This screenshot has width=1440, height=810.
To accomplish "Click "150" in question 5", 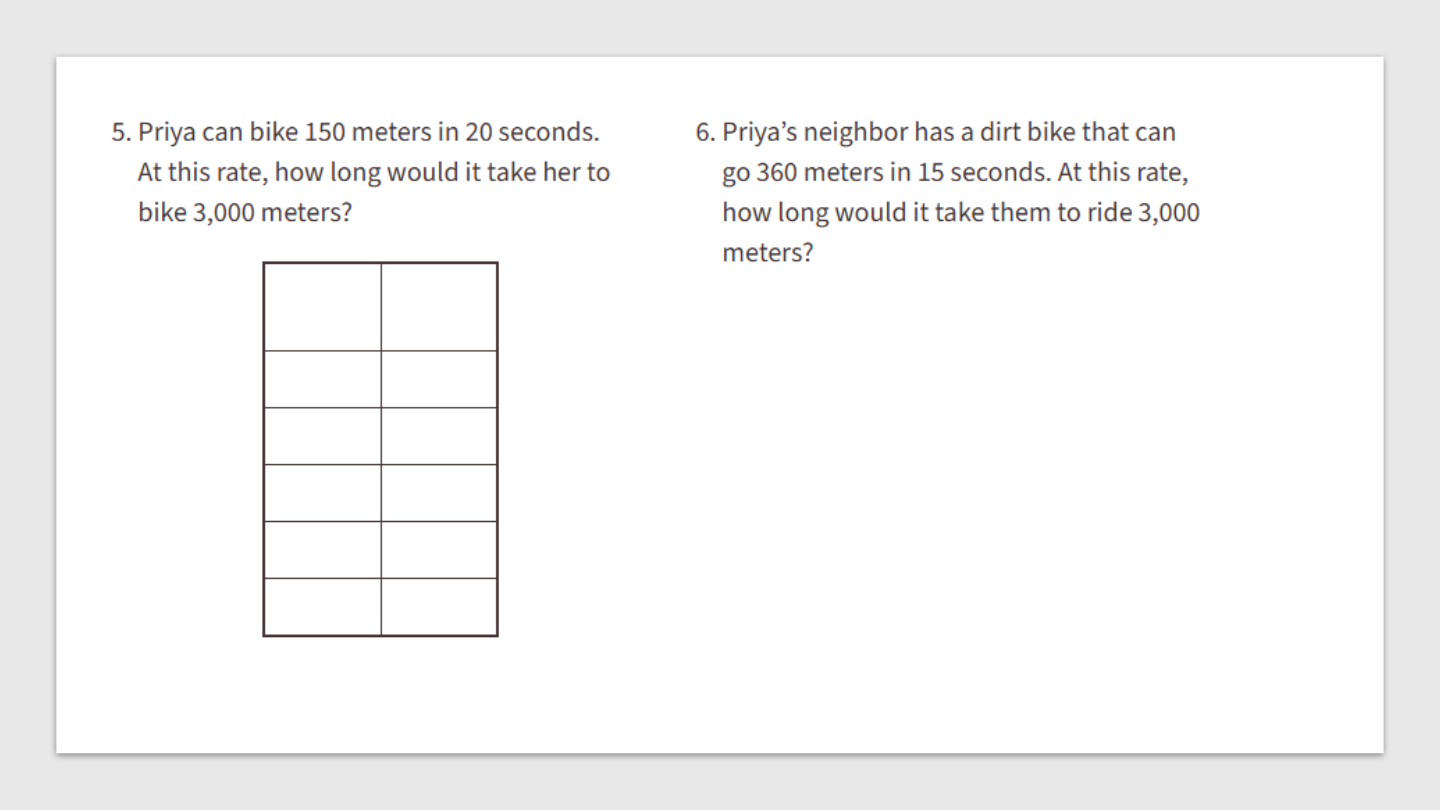I will 324,132.
